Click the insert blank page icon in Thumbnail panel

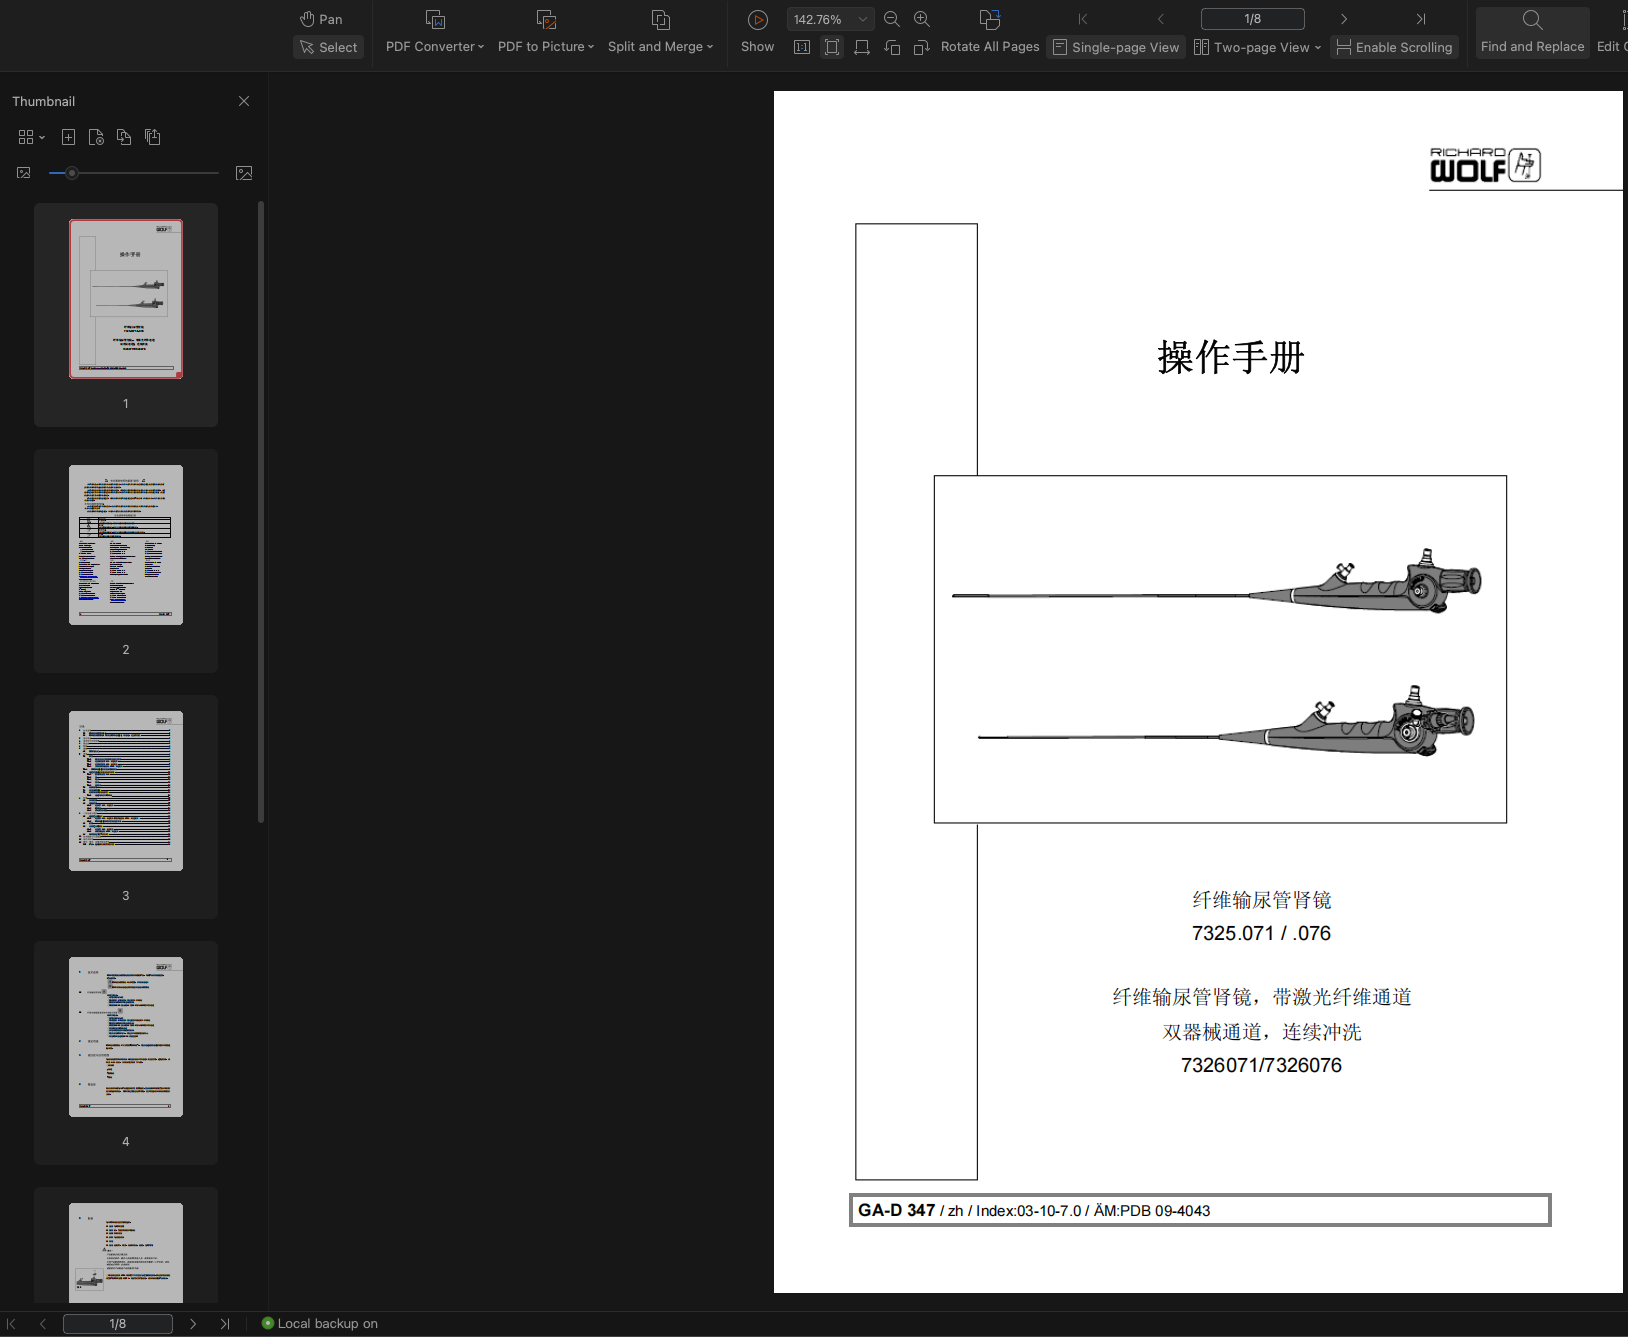(x=68, y=137)
